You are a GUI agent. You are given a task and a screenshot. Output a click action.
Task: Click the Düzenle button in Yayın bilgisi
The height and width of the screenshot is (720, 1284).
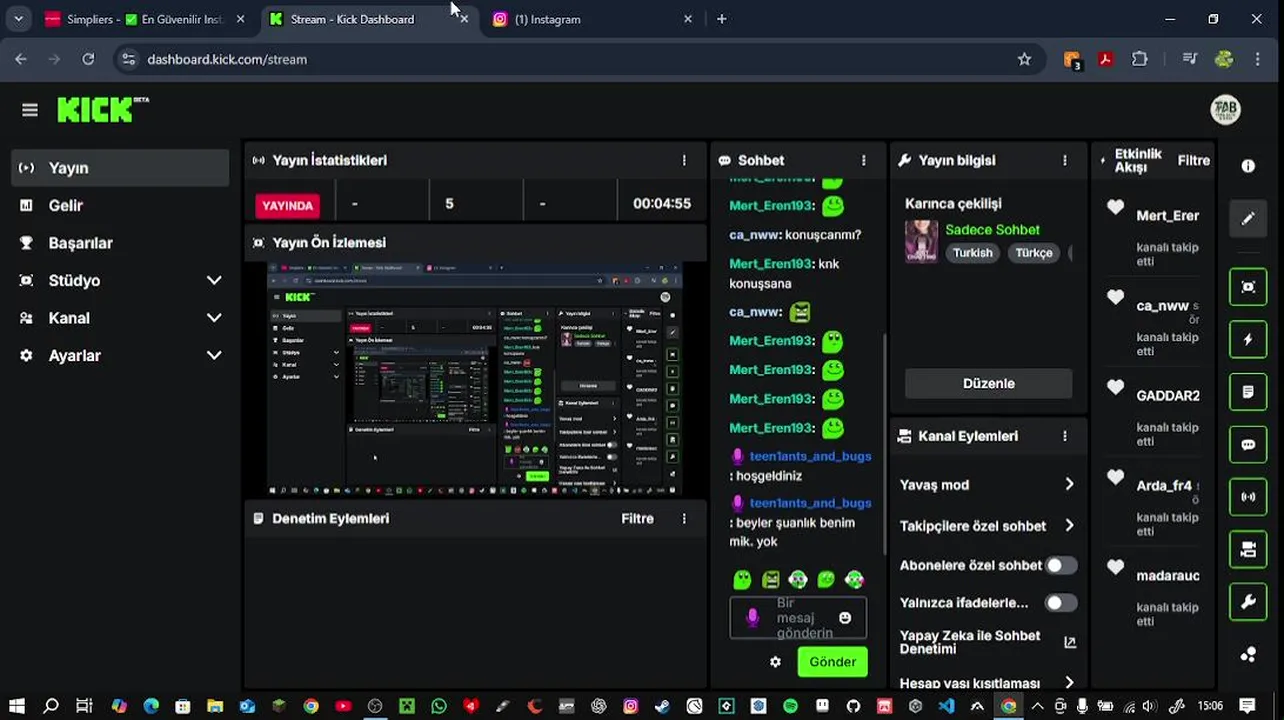pyautogui.click(x=988, y=383)
